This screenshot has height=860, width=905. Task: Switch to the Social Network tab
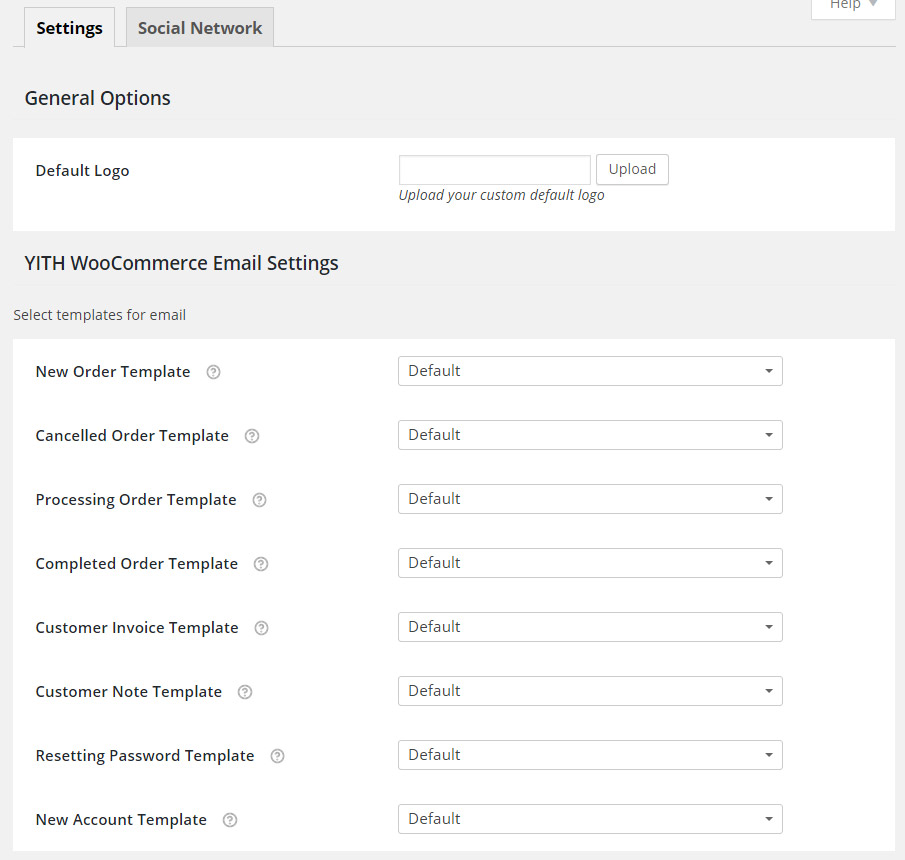point(200,28)
